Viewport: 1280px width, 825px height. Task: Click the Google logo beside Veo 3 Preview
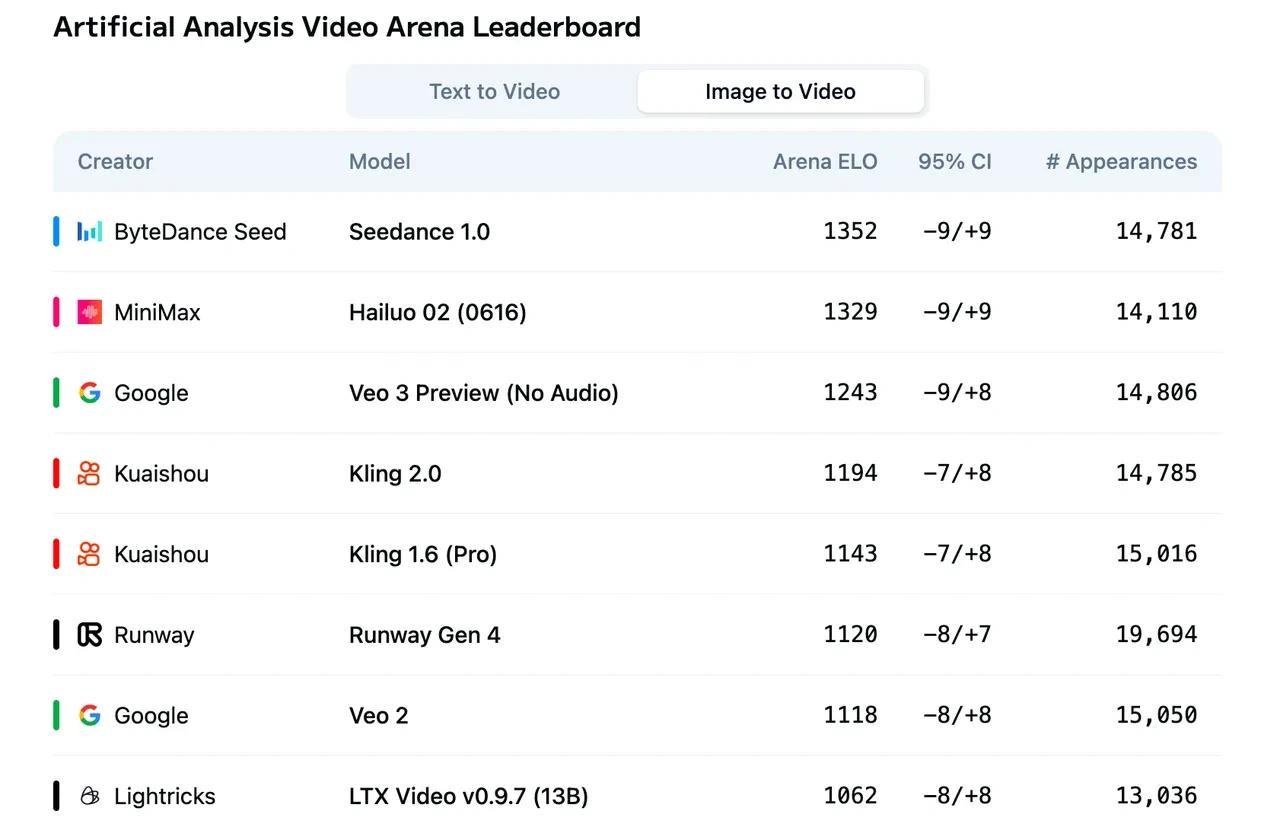(90, 393)
